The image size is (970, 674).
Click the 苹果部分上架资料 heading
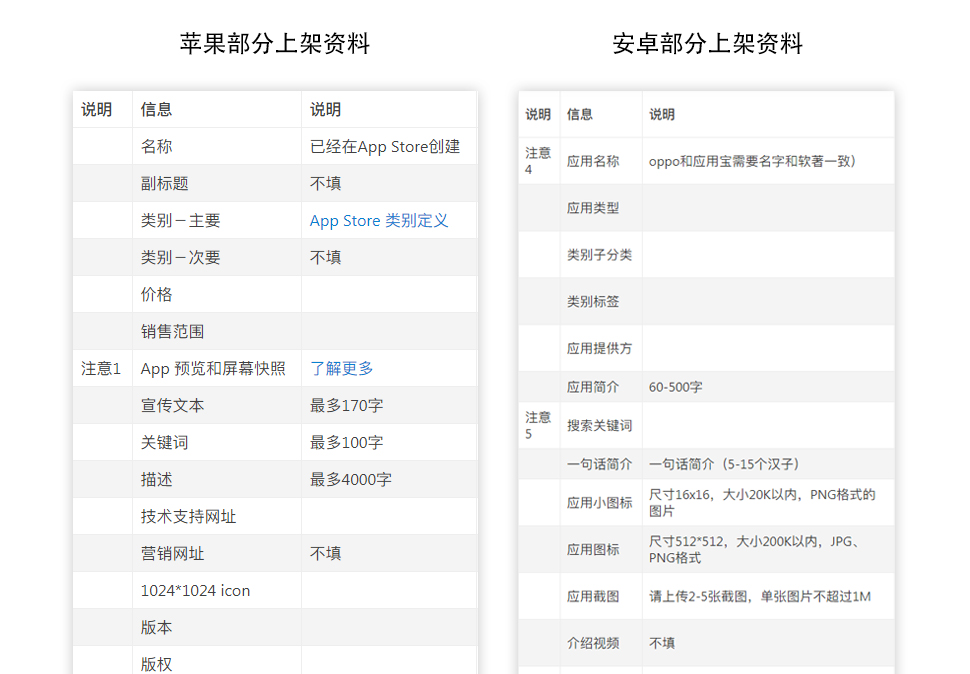275,44
